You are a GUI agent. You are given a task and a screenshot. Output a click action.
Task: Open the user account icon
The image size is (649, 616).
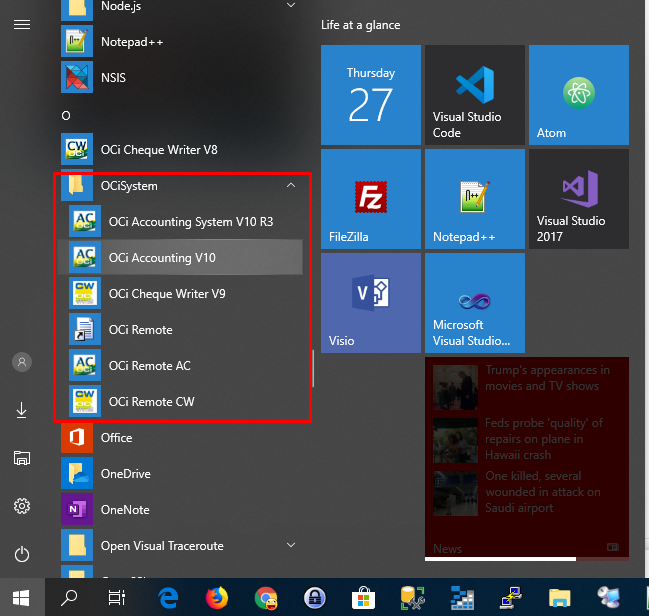click(x=22, y=362)
